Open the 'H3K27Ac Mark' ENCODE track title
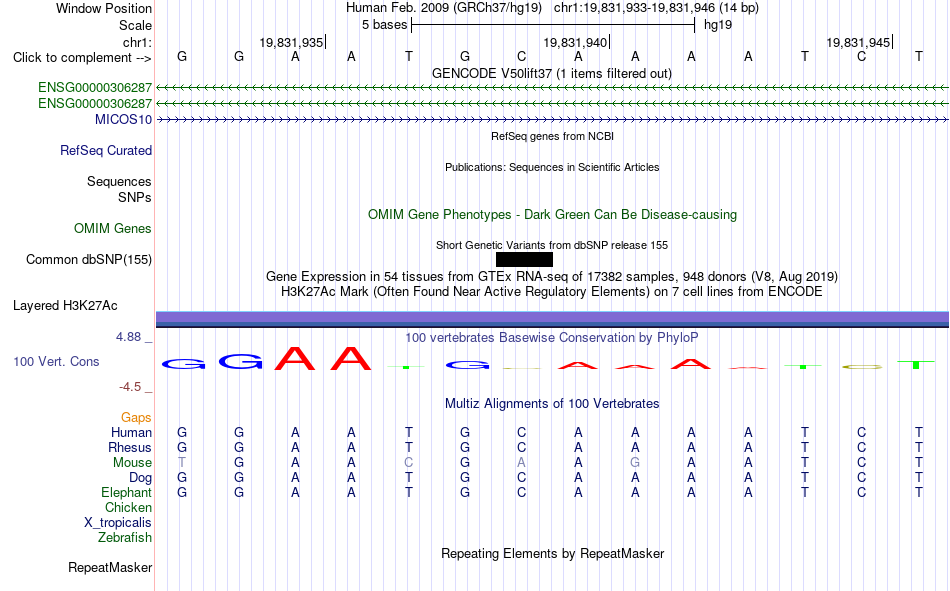Image resolution: width=950 pixels, height=591 pixels. 552,292
